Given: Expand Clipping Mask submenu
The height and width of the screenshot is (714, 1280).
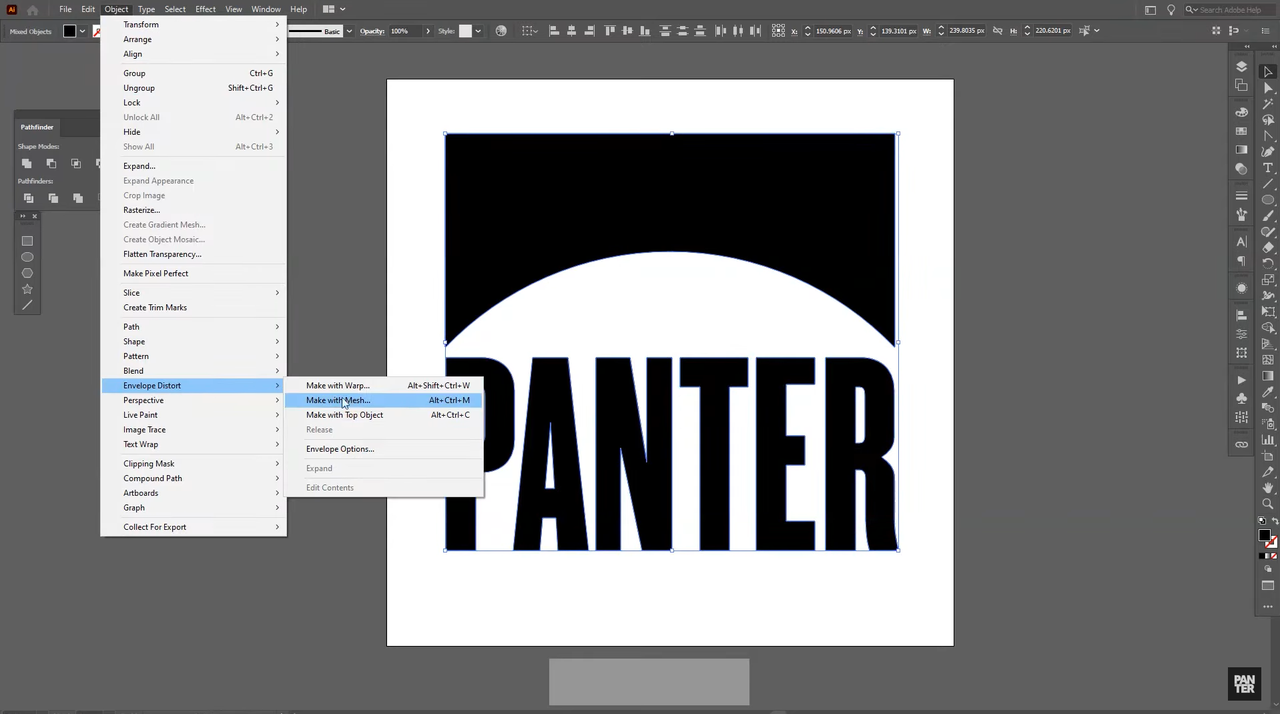Looking at the screenshot, I should point(277,464).
